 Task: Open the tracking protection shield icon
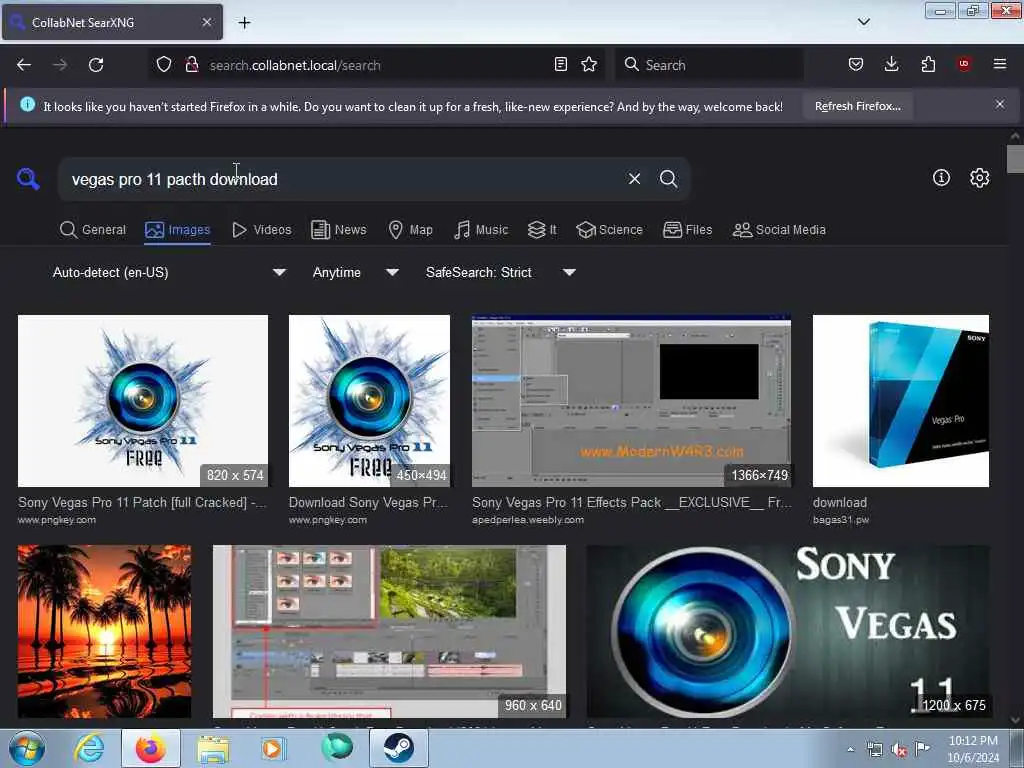coord(164,64)
